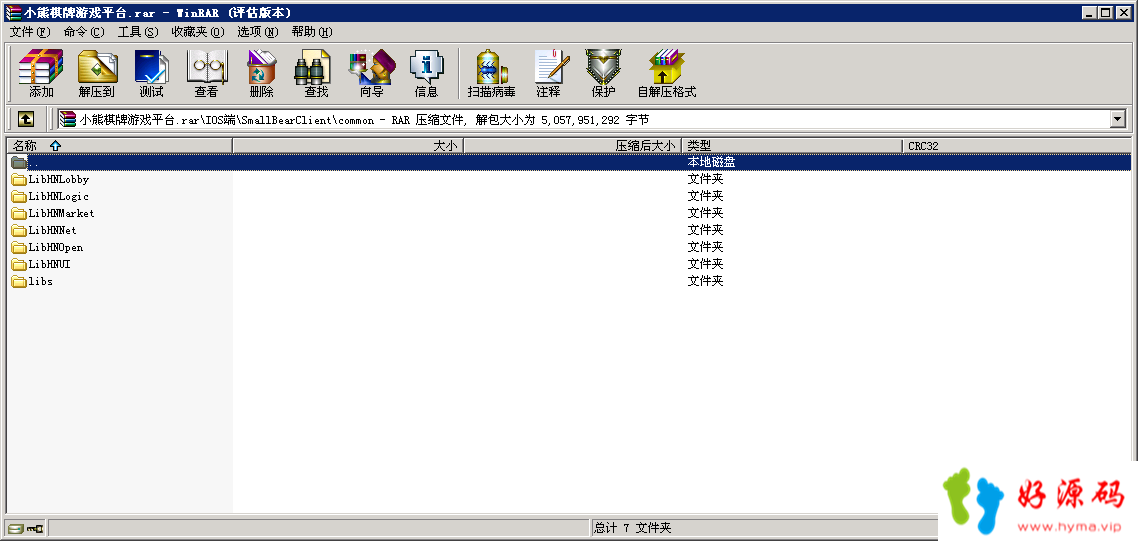The image size is (1138, 541).
Task: Sort by the CRC32 column header
Action: [x=1017, y=145]
